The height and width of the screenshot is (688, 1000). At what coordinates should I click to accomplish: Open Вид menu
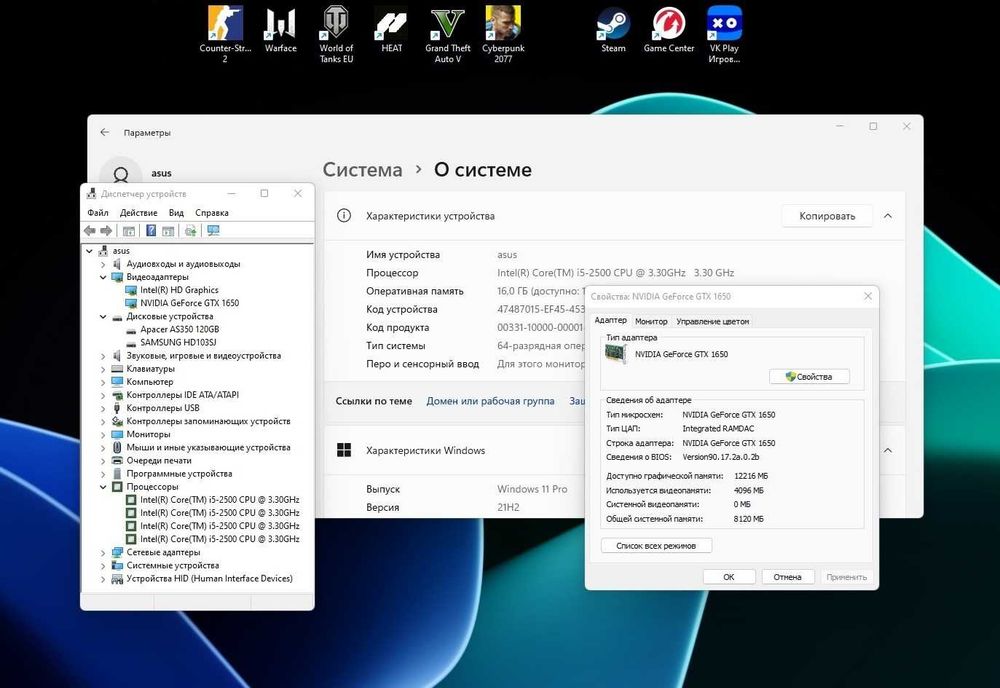[x=176, y=213]
